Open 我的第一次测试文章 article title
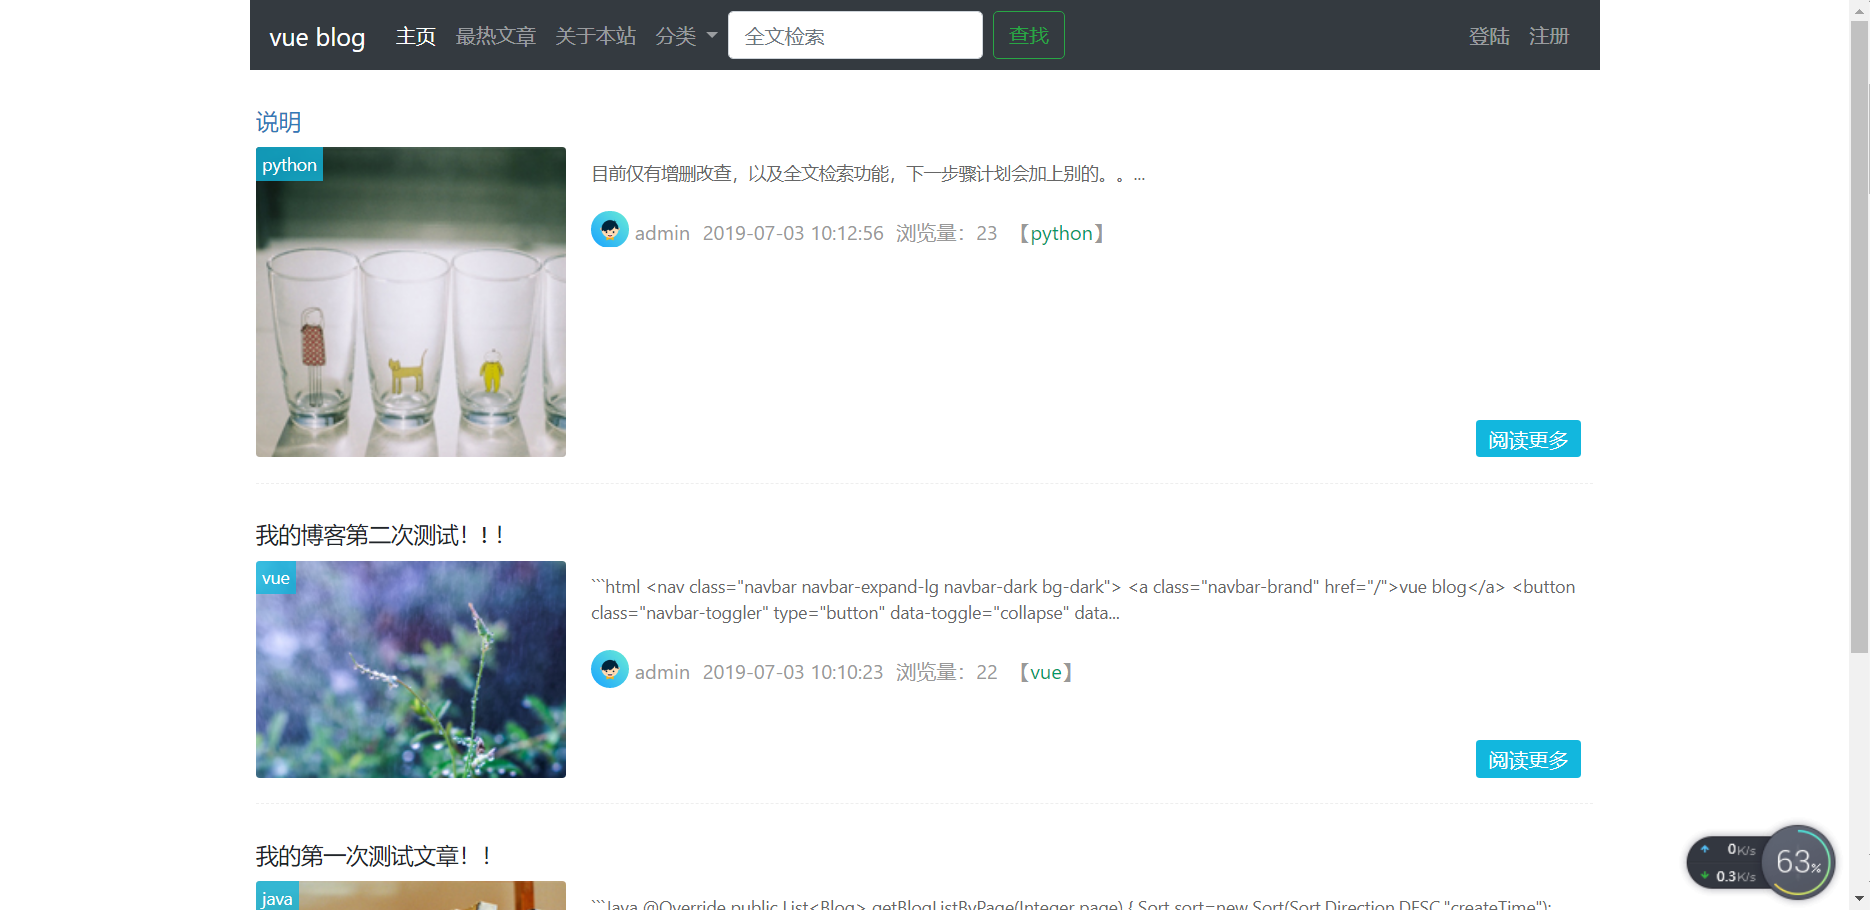Image resolution: width=1870 pixels, height=910 pixels. pos(373,856)
